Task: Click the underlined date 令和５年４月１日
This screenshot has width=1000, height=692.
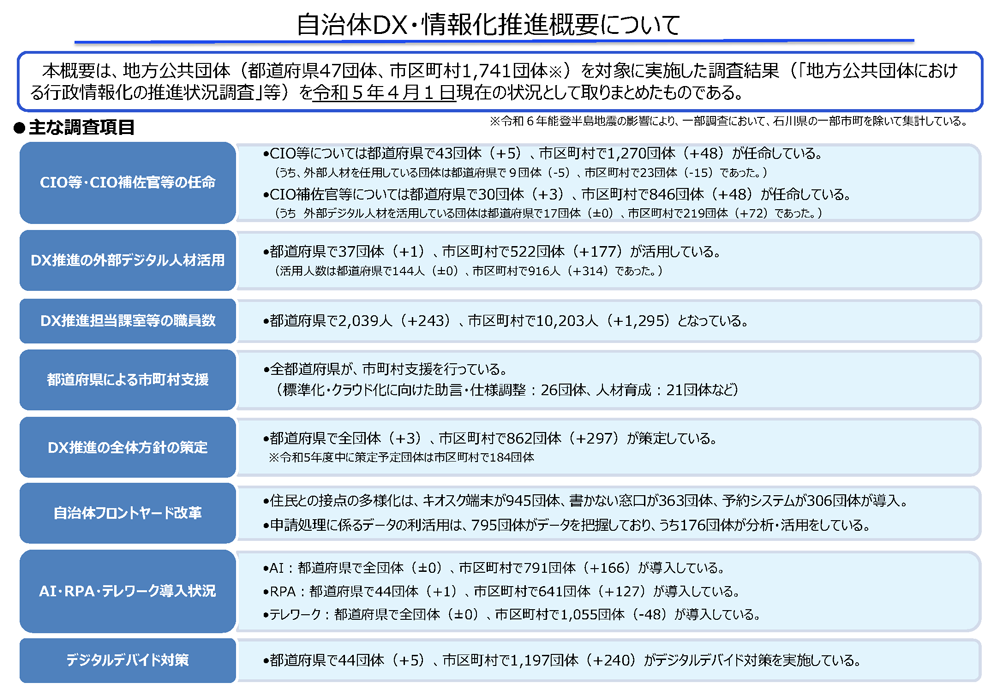Action: pos(384,93)
